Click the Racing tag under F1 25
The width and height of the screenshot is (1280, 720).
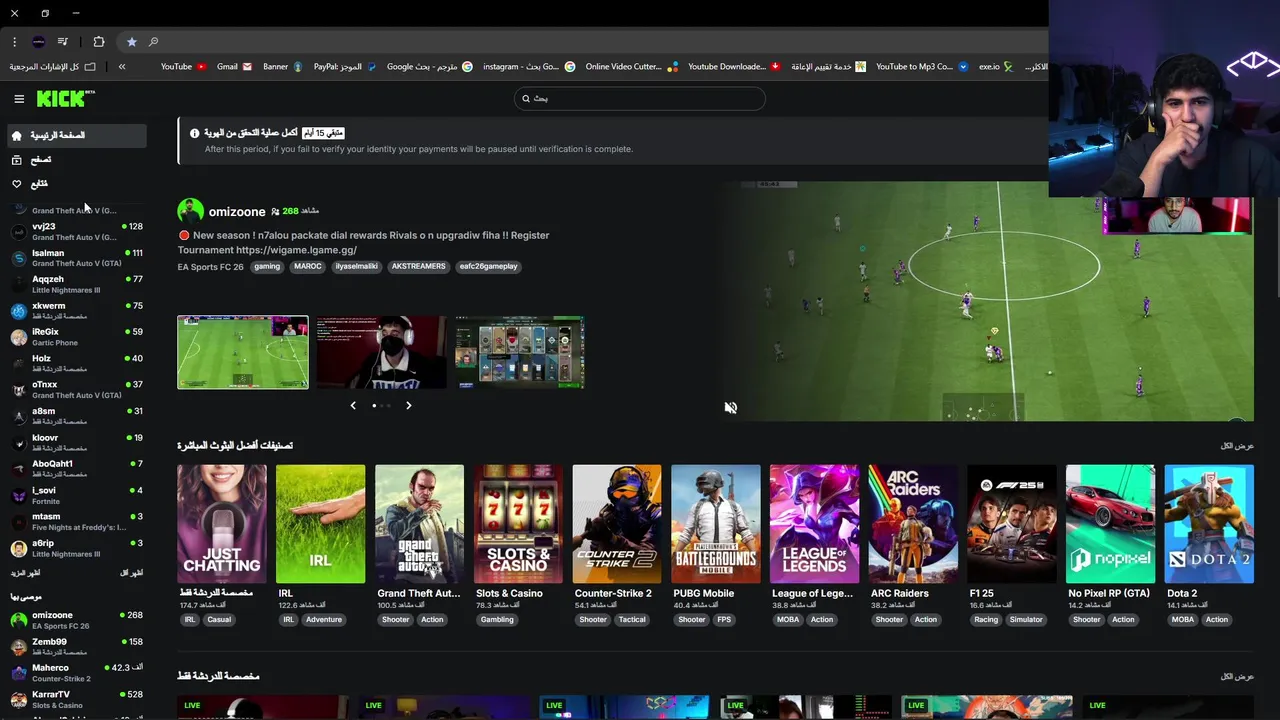(x=986, y=620)
